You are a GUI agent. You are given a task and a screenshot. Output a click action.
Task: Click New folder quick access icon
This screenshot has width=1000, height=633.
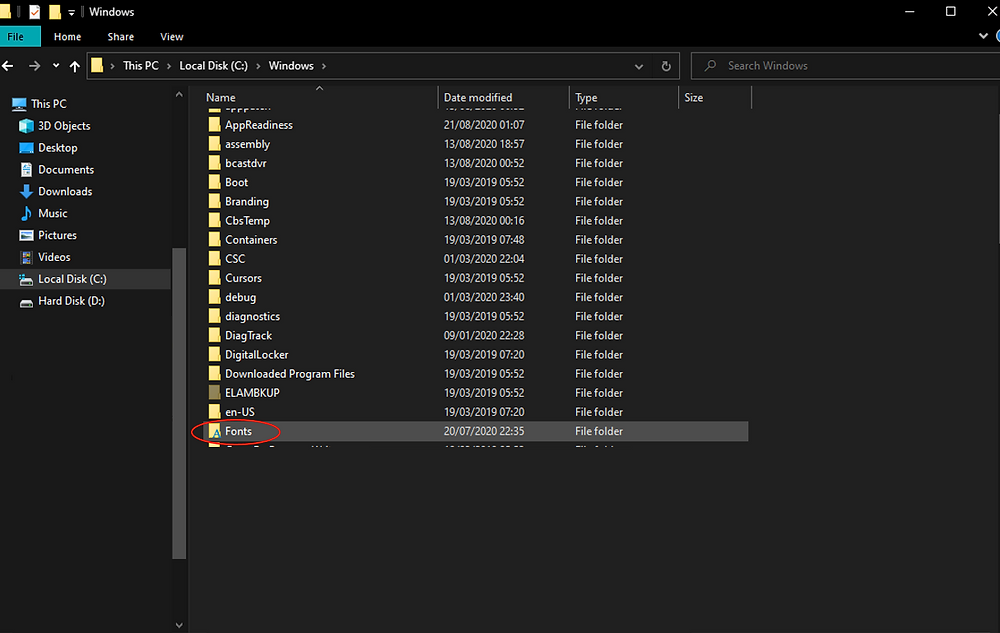pos(55,11)
